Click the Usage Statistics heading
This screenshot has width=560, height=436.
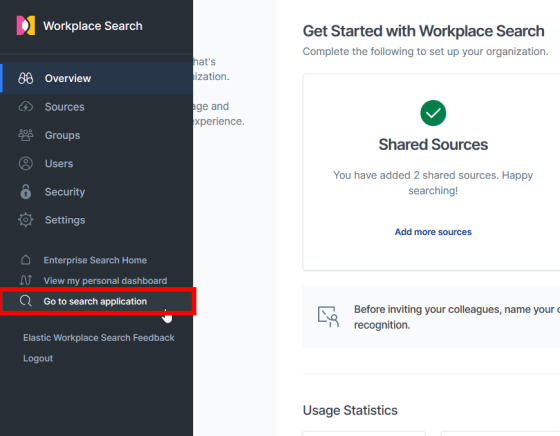pos(350,410)
